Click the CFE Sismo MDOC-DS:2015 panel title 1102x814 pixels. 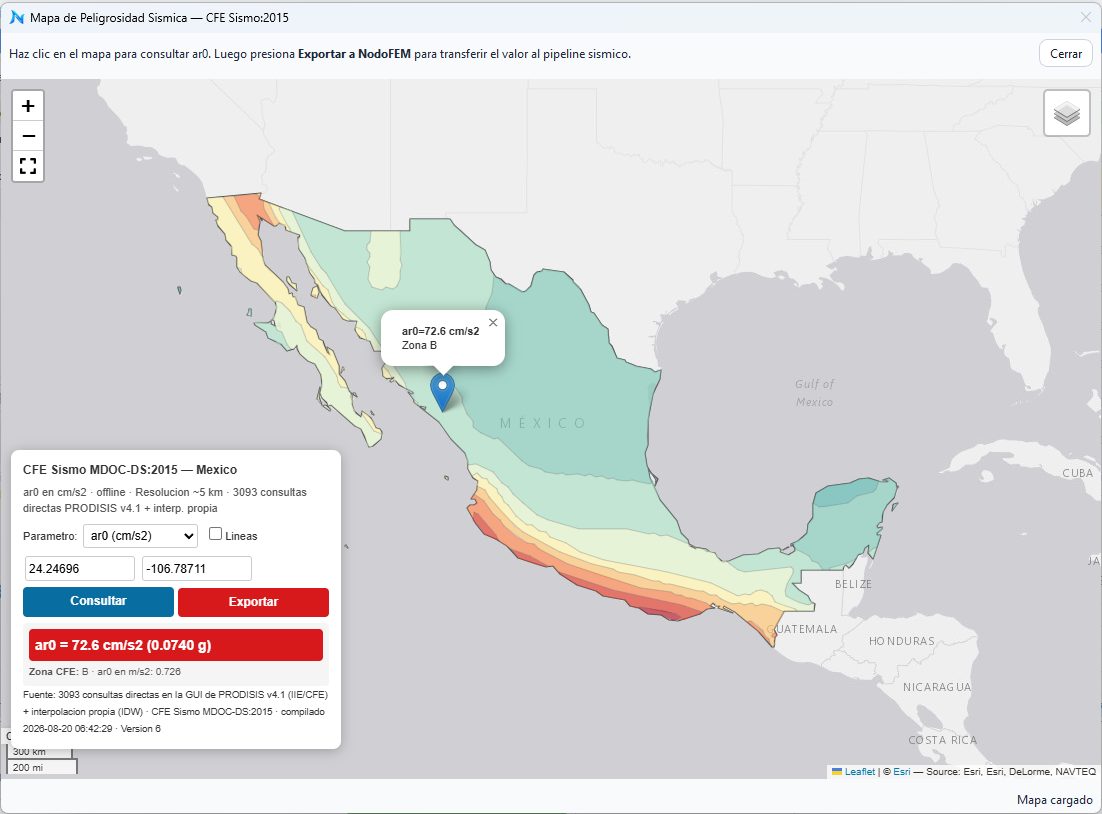(x=130, y=470)
